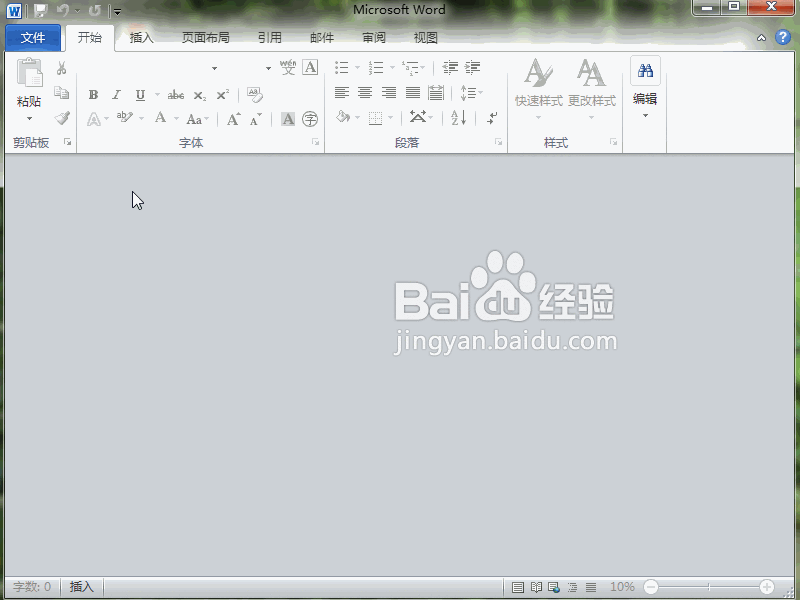Open the Paragraph dialog launcher
The height and width of the screenshot is (600, 800).
[x=498, y=142]
